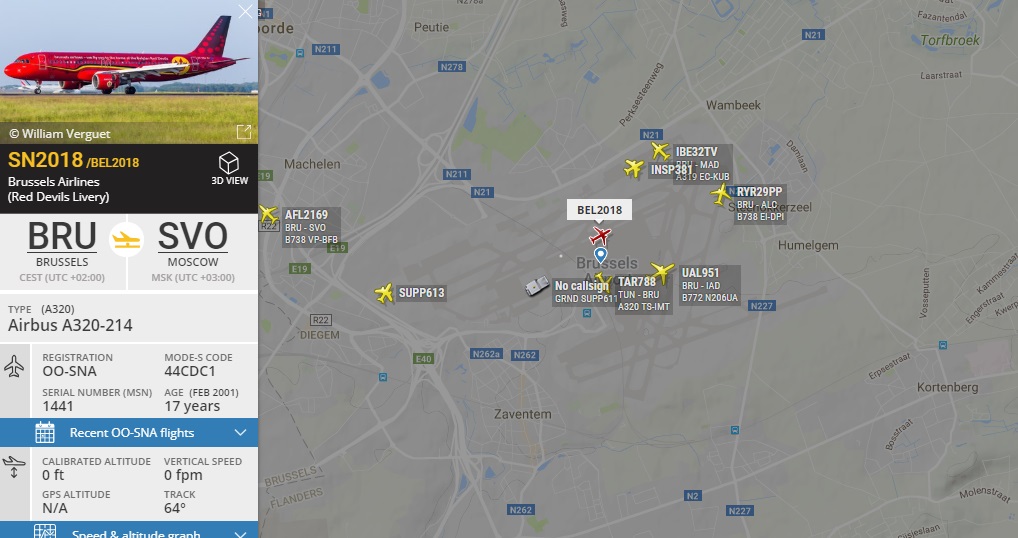Select the SUPP613 aircraft icon

coord(384,293)
